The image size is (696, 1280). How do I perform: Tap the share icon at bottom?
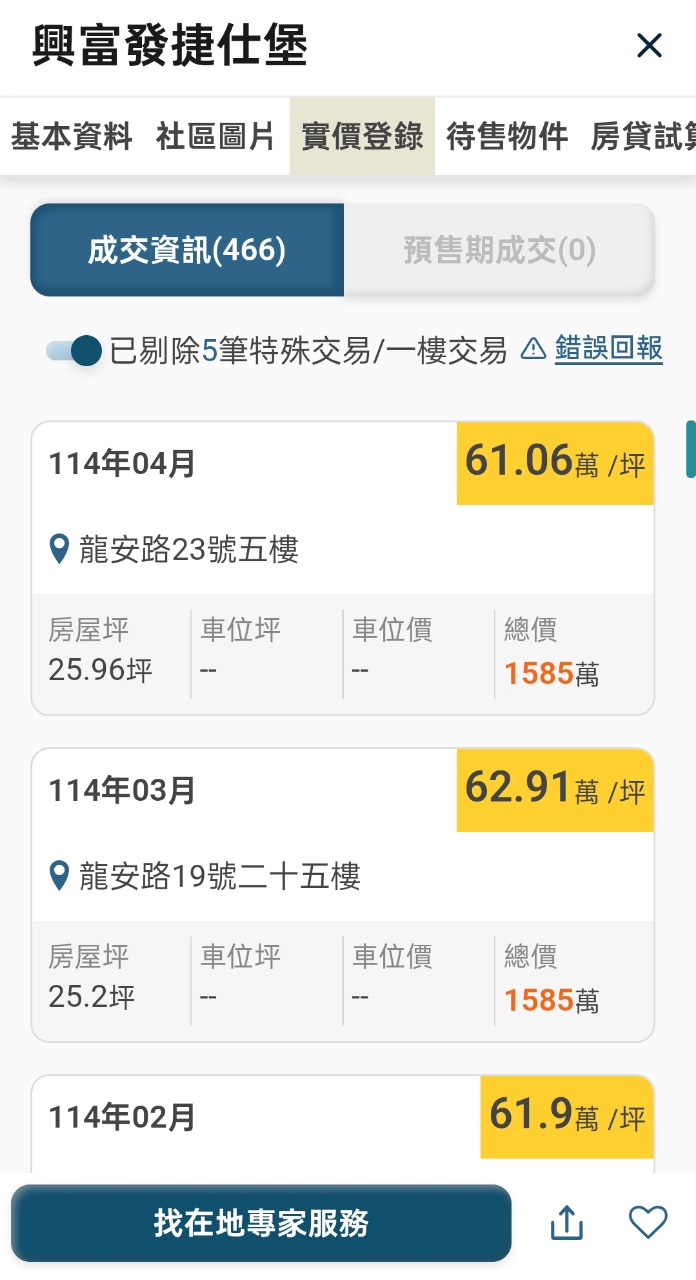pyautogui.click(x=567, y=1222)
